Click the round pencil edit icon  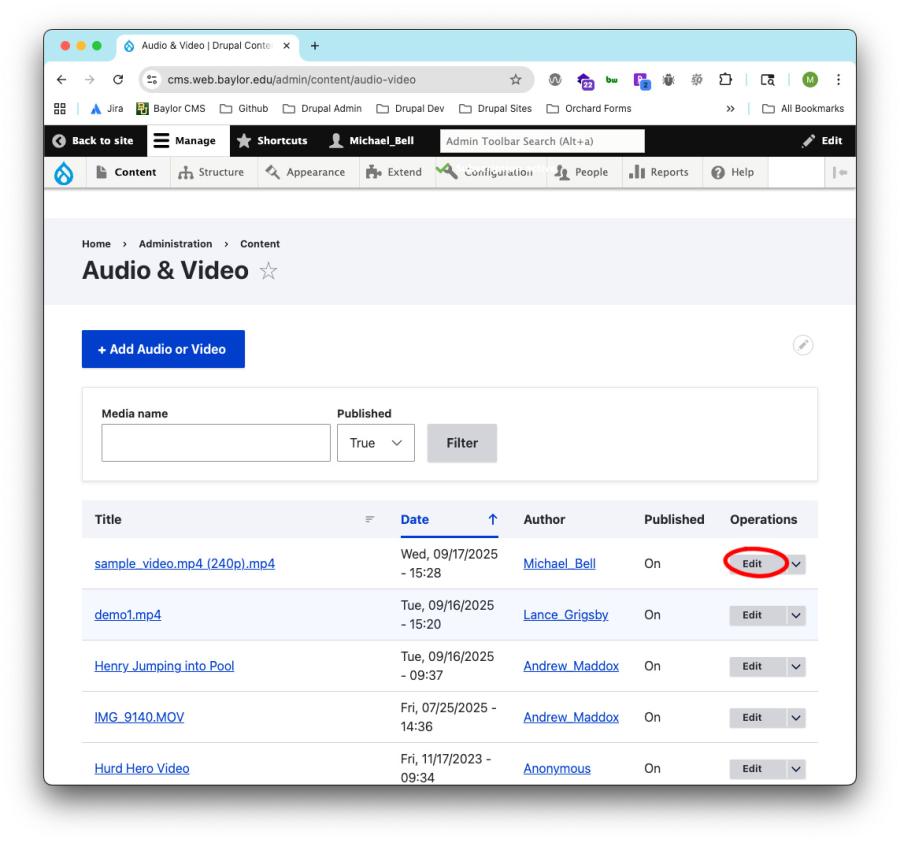802,345
